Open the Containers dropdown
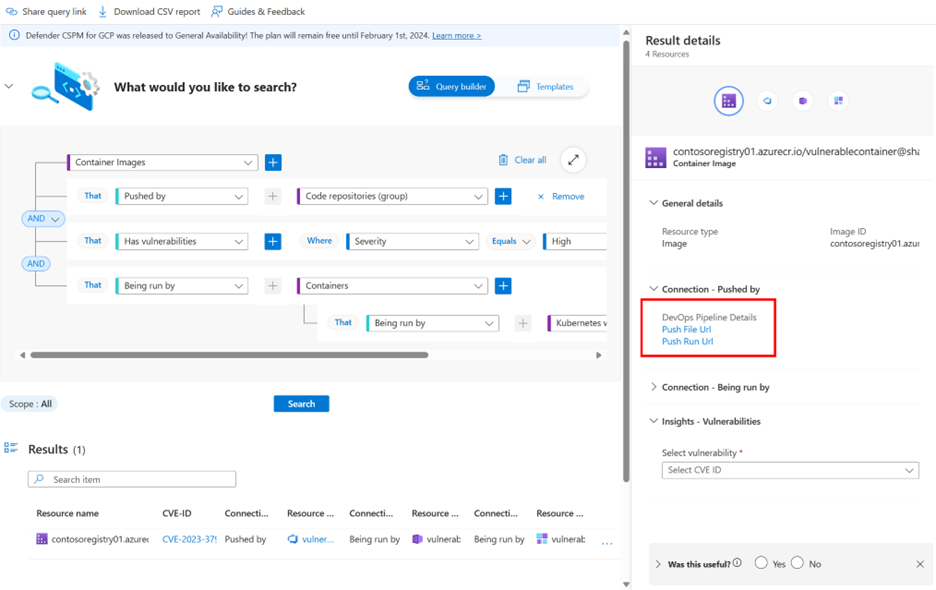The height and width of the screenshot is (590, 936). pos(392,285)
